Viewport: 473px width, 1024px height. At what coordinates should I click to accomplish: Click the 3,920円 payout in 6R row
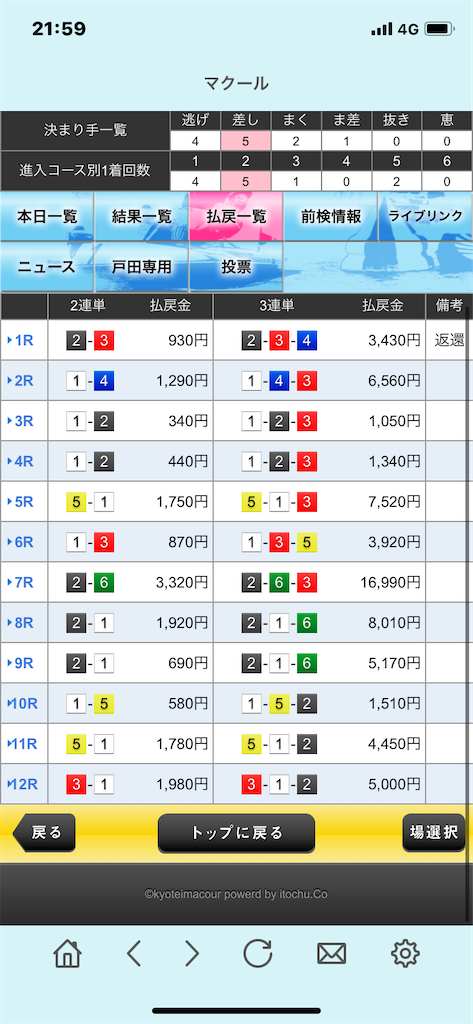pos(394,543)
